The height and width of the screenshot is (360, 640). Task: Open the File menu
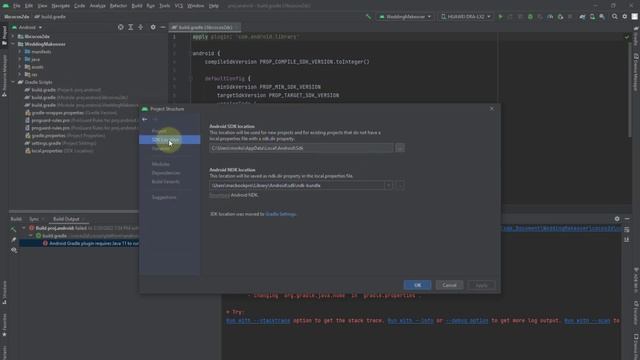click(x=17, y=6)
